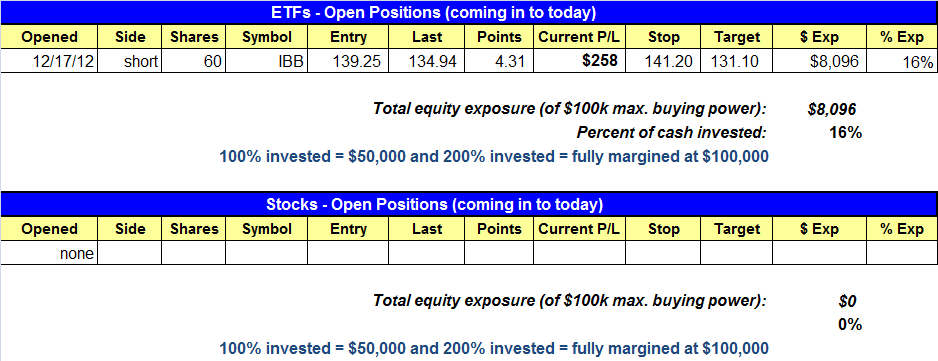938x361 pixels.
Task: Select the $8,096 exposure cell in ETF row
Action: pos(819,61)
